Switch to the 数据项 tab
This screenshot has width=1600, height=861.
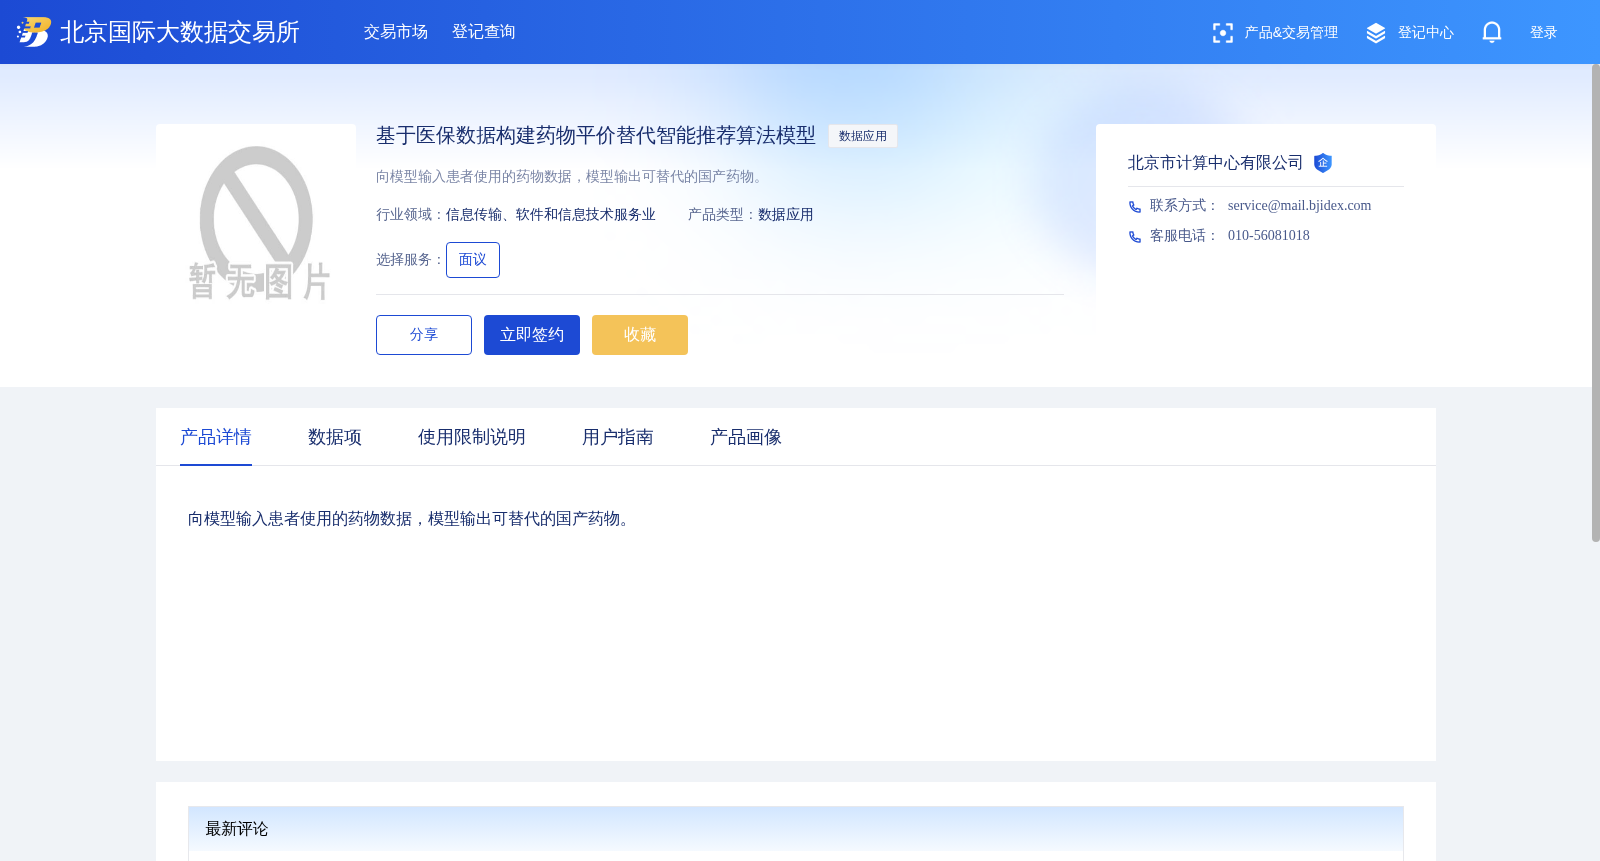point(335,437)
